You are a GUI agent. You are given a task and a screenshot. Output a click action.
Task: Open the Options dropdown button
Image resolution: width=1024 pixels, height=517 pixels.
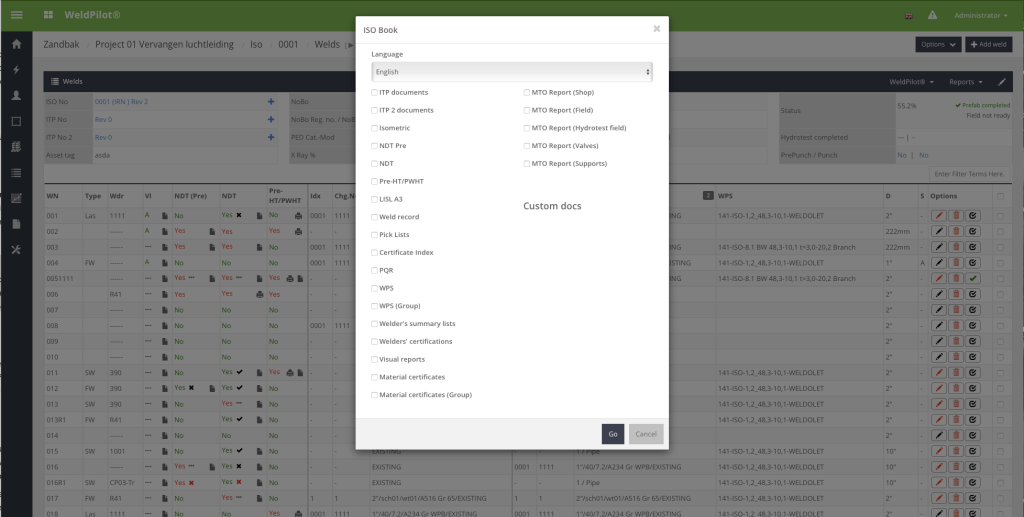938,45
